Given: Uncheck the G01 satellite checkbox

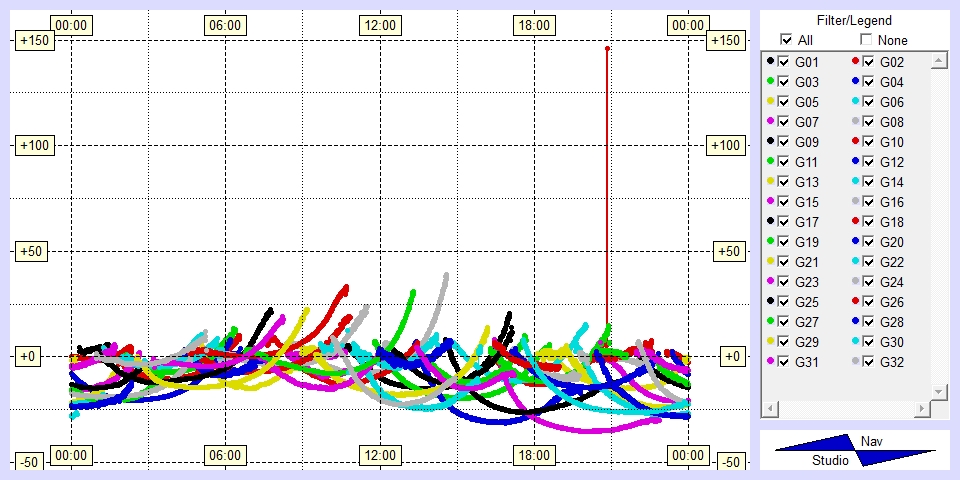Looking at the screenshot, I should click(783, 62).
